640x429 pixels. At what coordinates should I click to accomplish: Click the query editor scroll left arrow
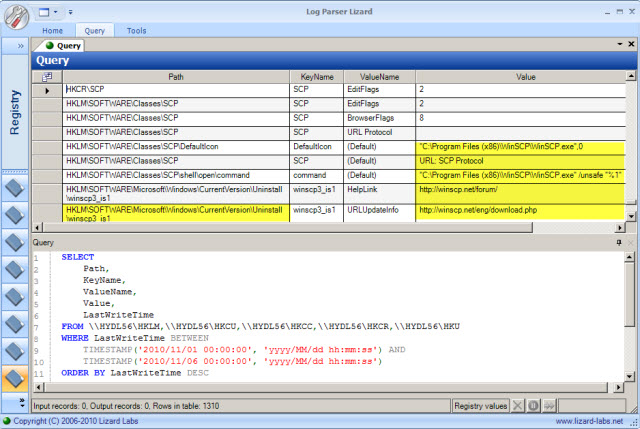[38, 387]
